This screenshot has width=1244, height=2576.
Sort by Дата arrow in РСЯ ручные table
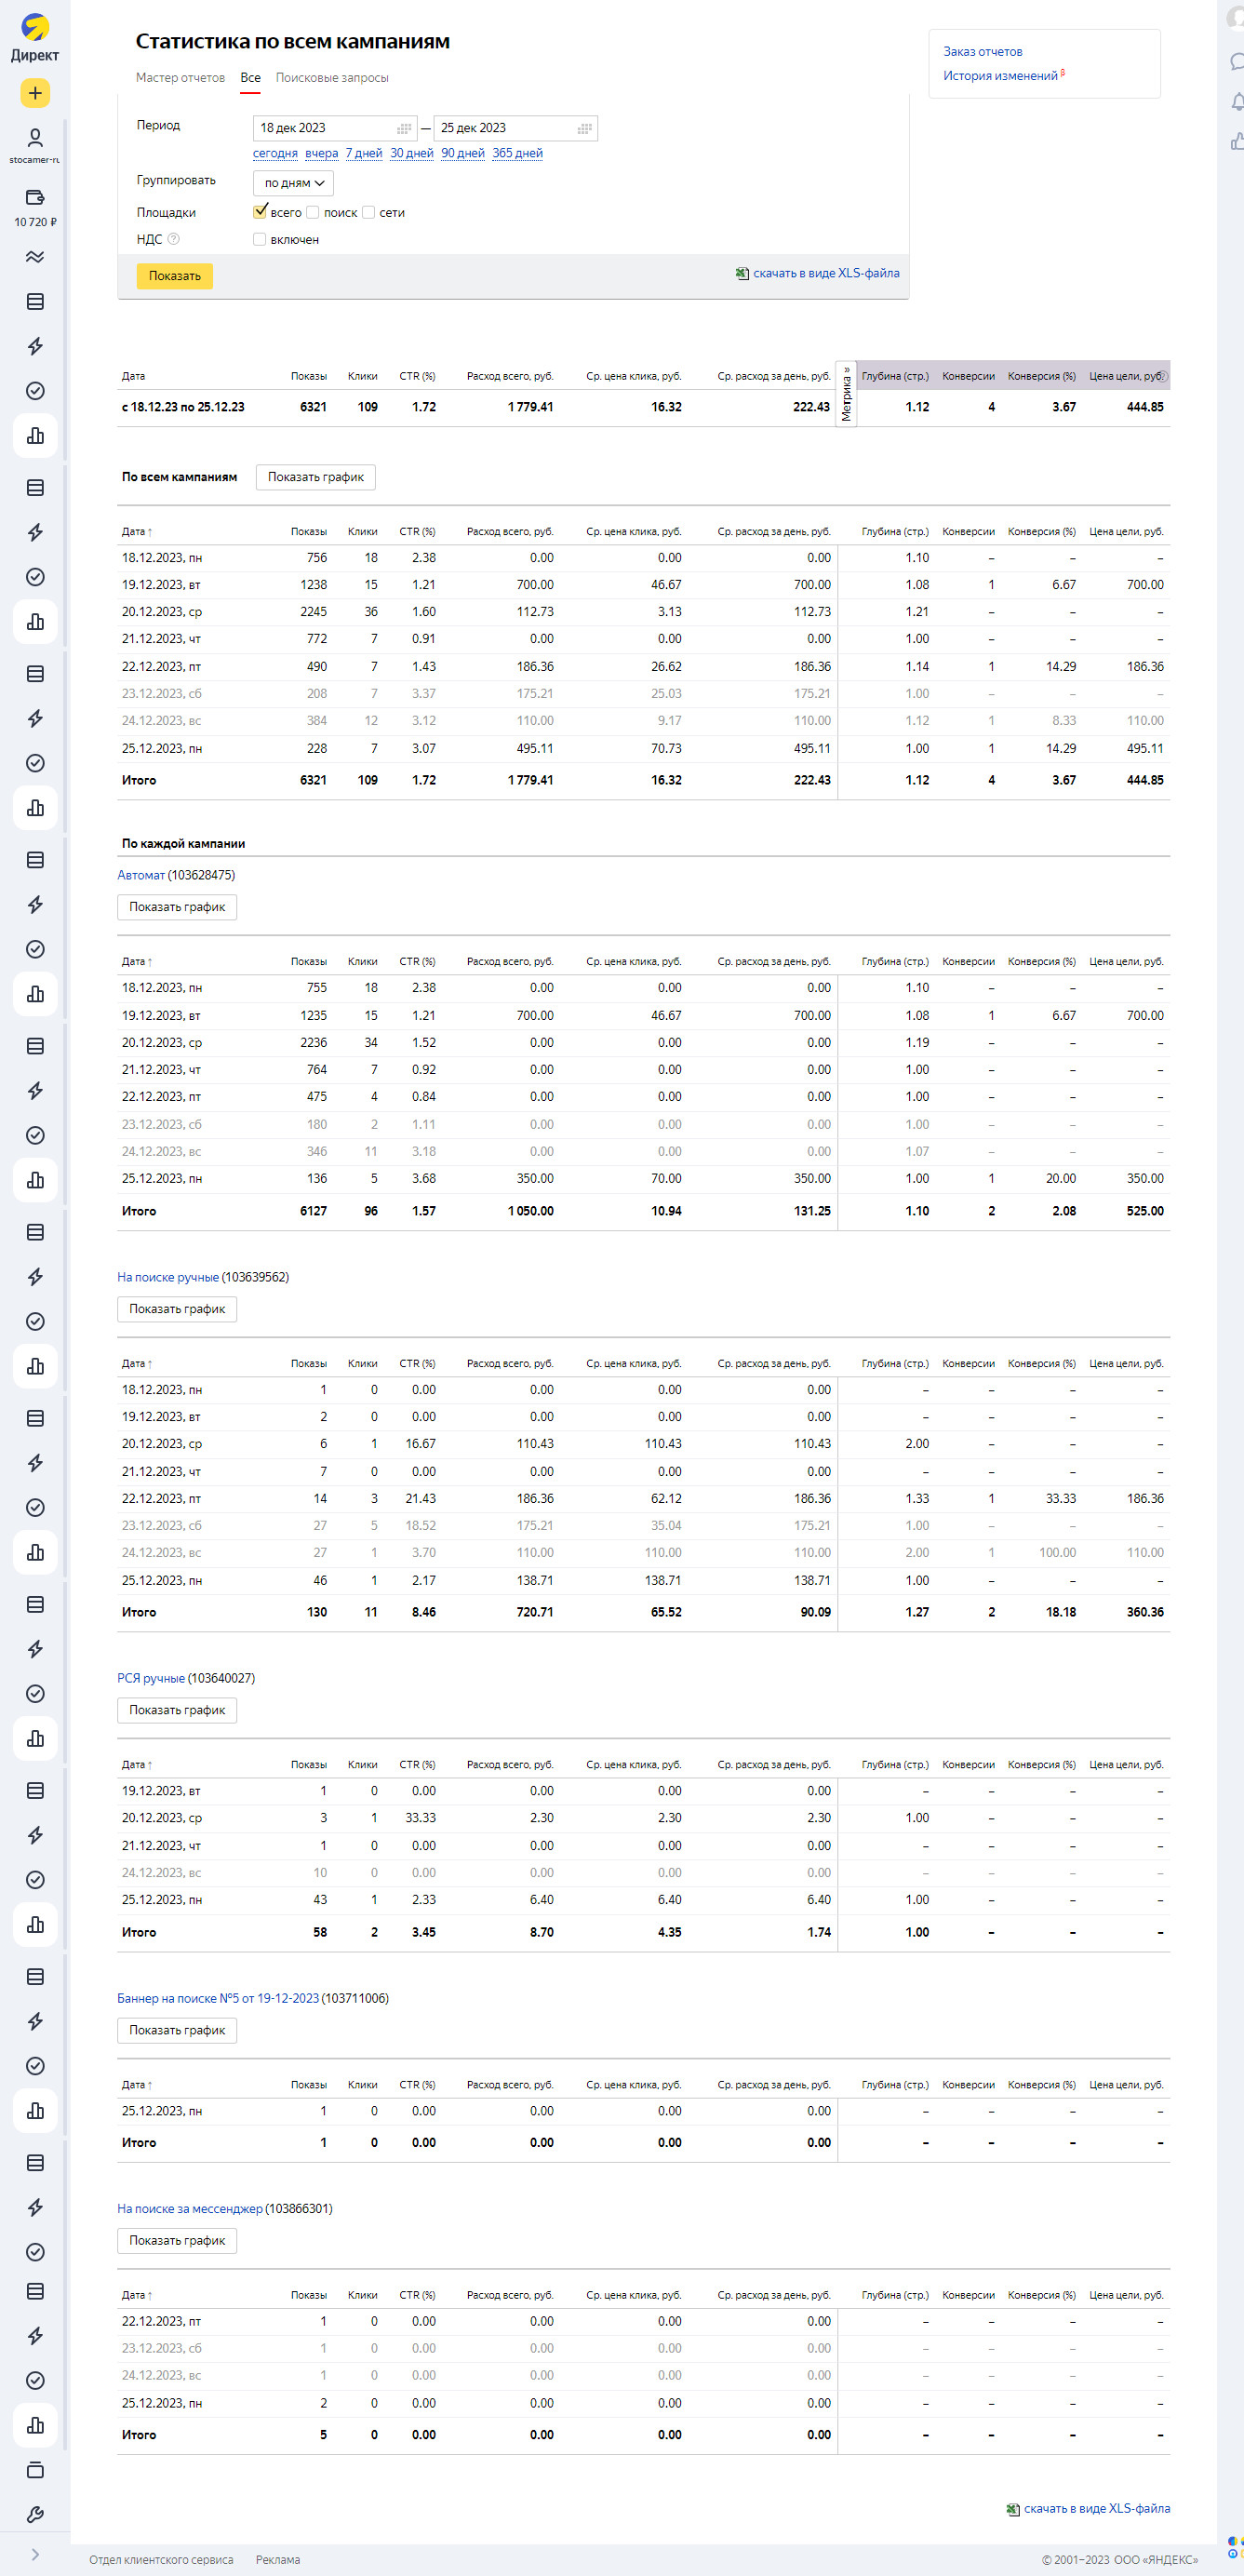click(x=150, y=1765)
